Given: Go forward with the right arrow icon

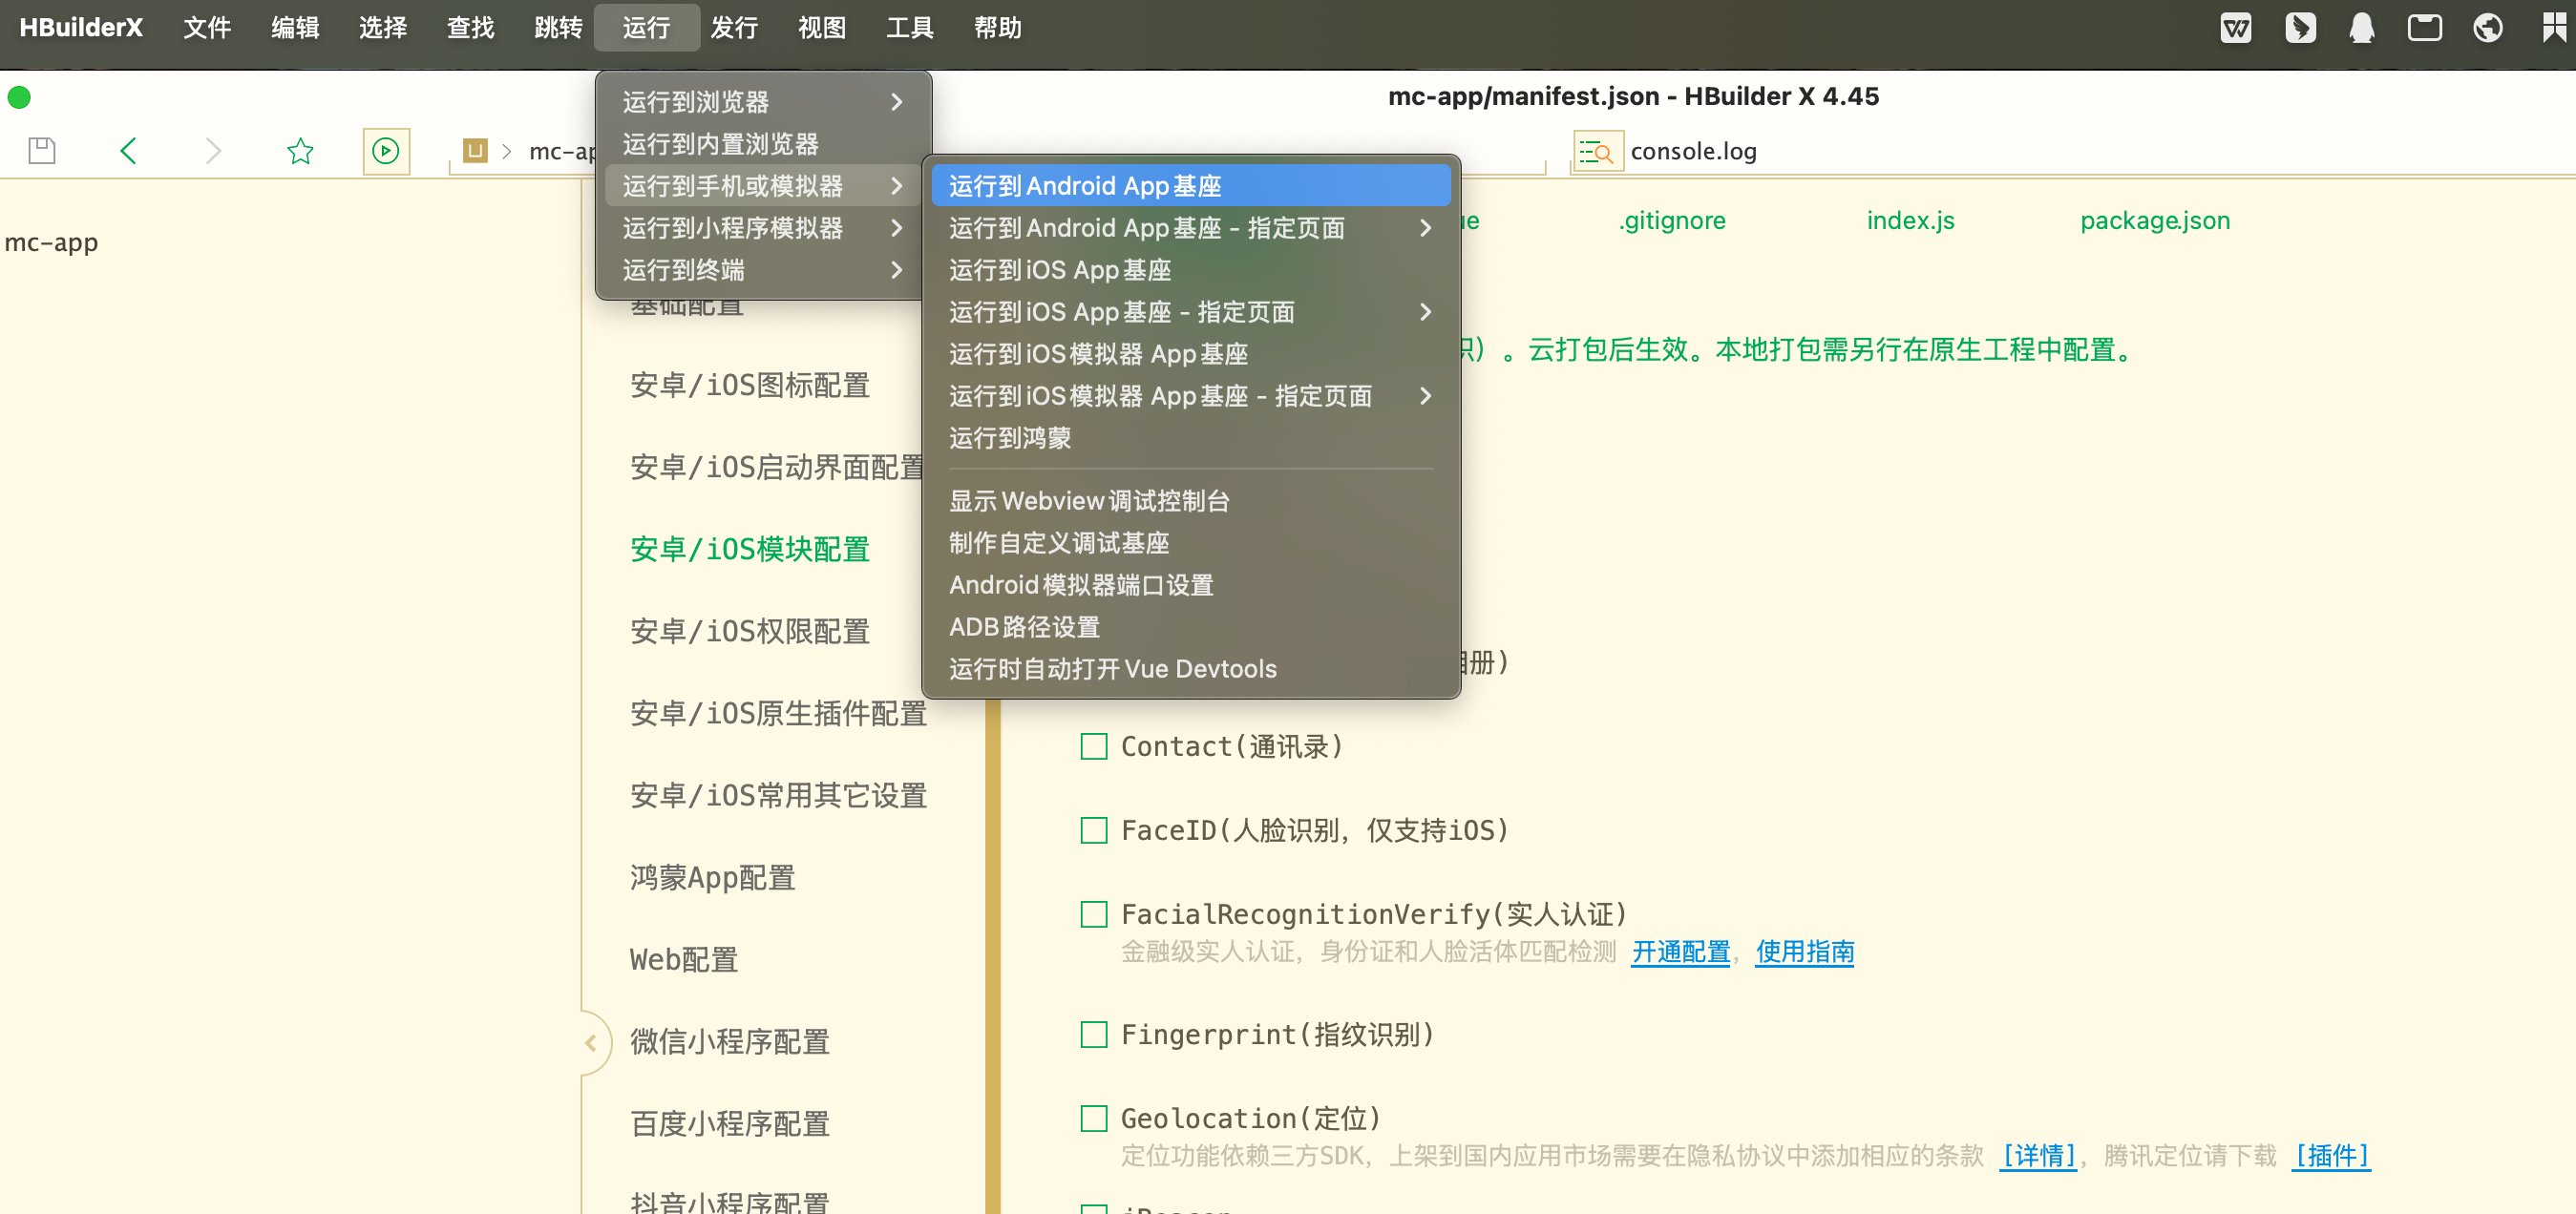Looking at the screenshot, I should [x=213, y=151].
